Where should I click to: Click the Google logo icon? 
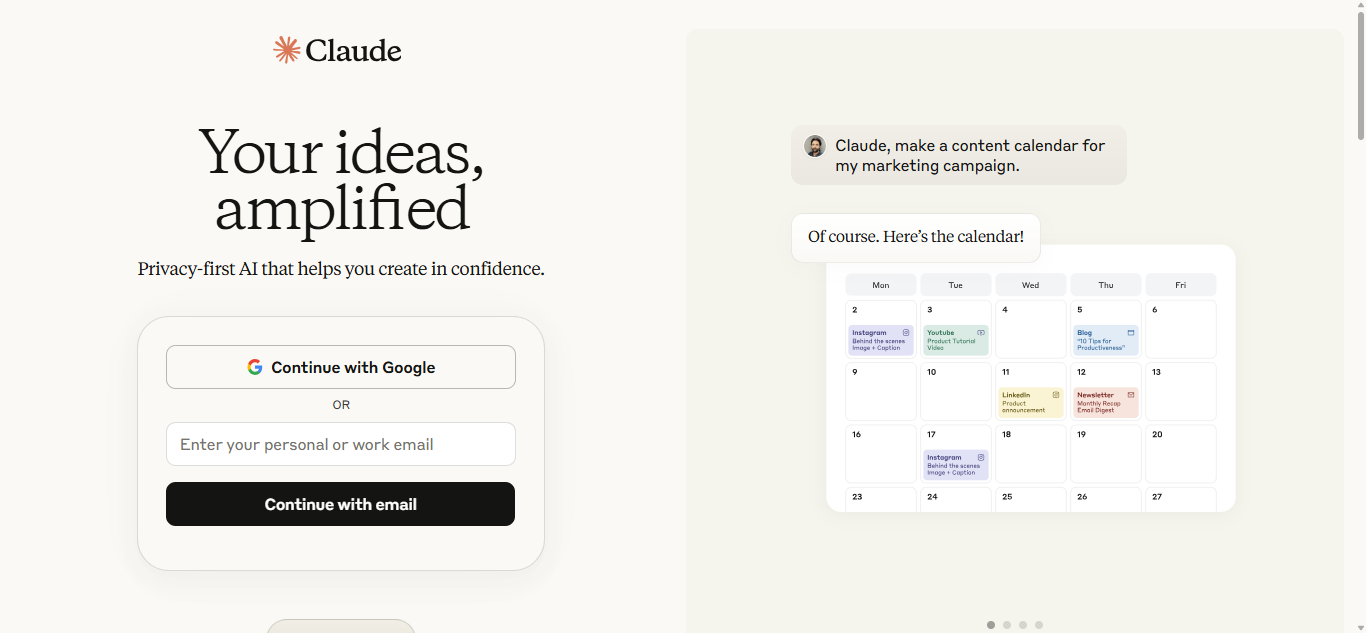click(255, 367)
